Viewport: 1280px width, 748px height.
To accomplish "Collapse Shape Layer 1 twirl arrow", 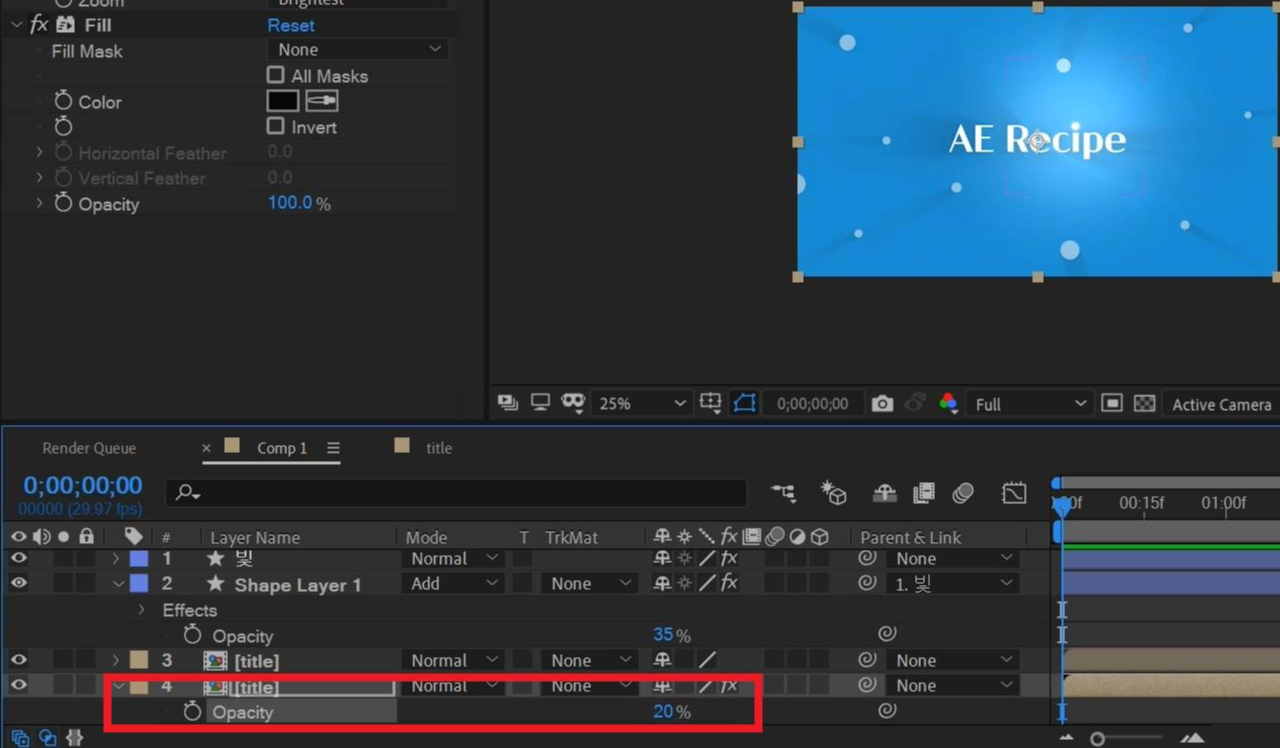I will (x=118, y=583).
